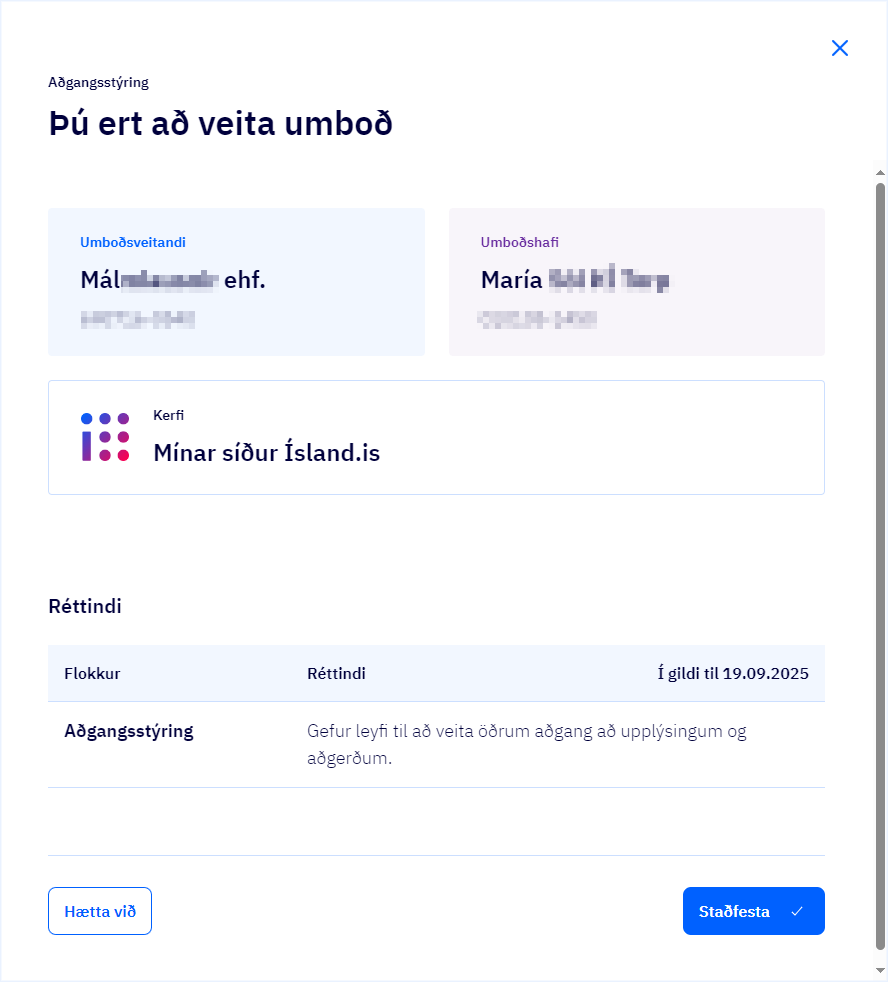
Task: Click the Ísland.is dotted logo icon
Action: pyautogui.click(x=105, y=437)
